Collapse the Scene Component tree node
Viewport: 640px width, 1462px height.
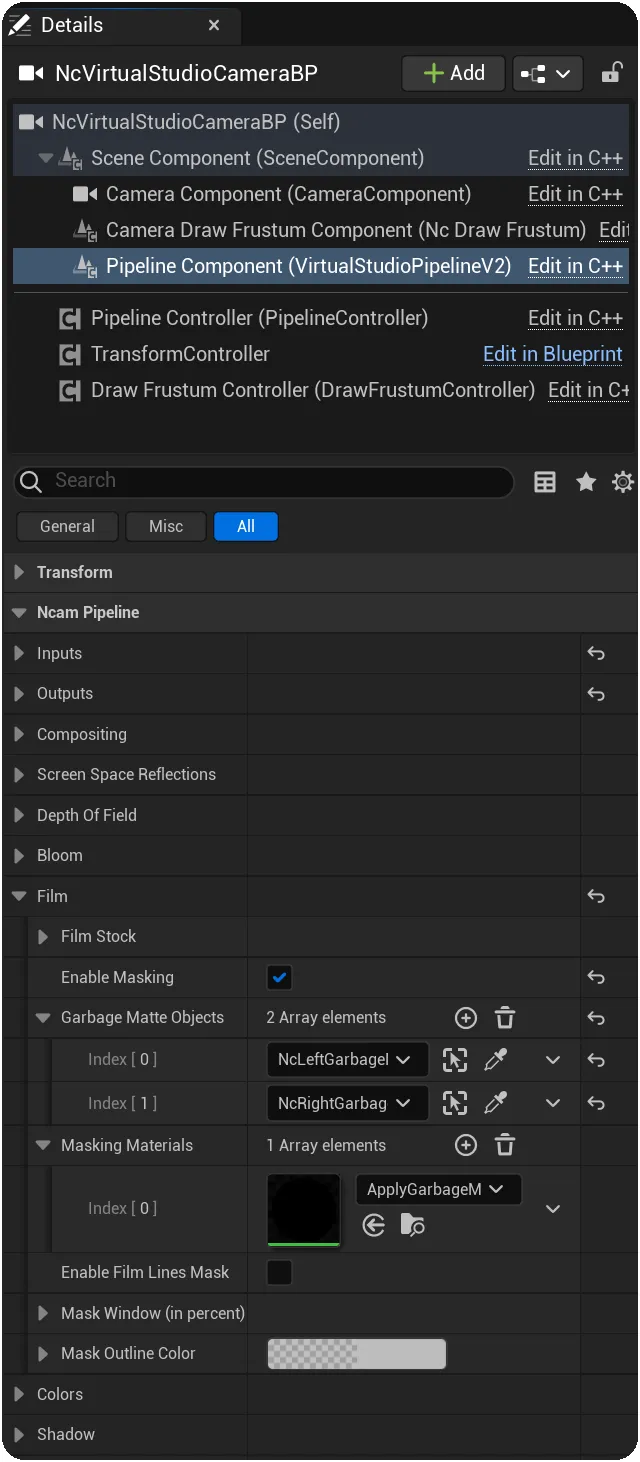coord(45,158)
